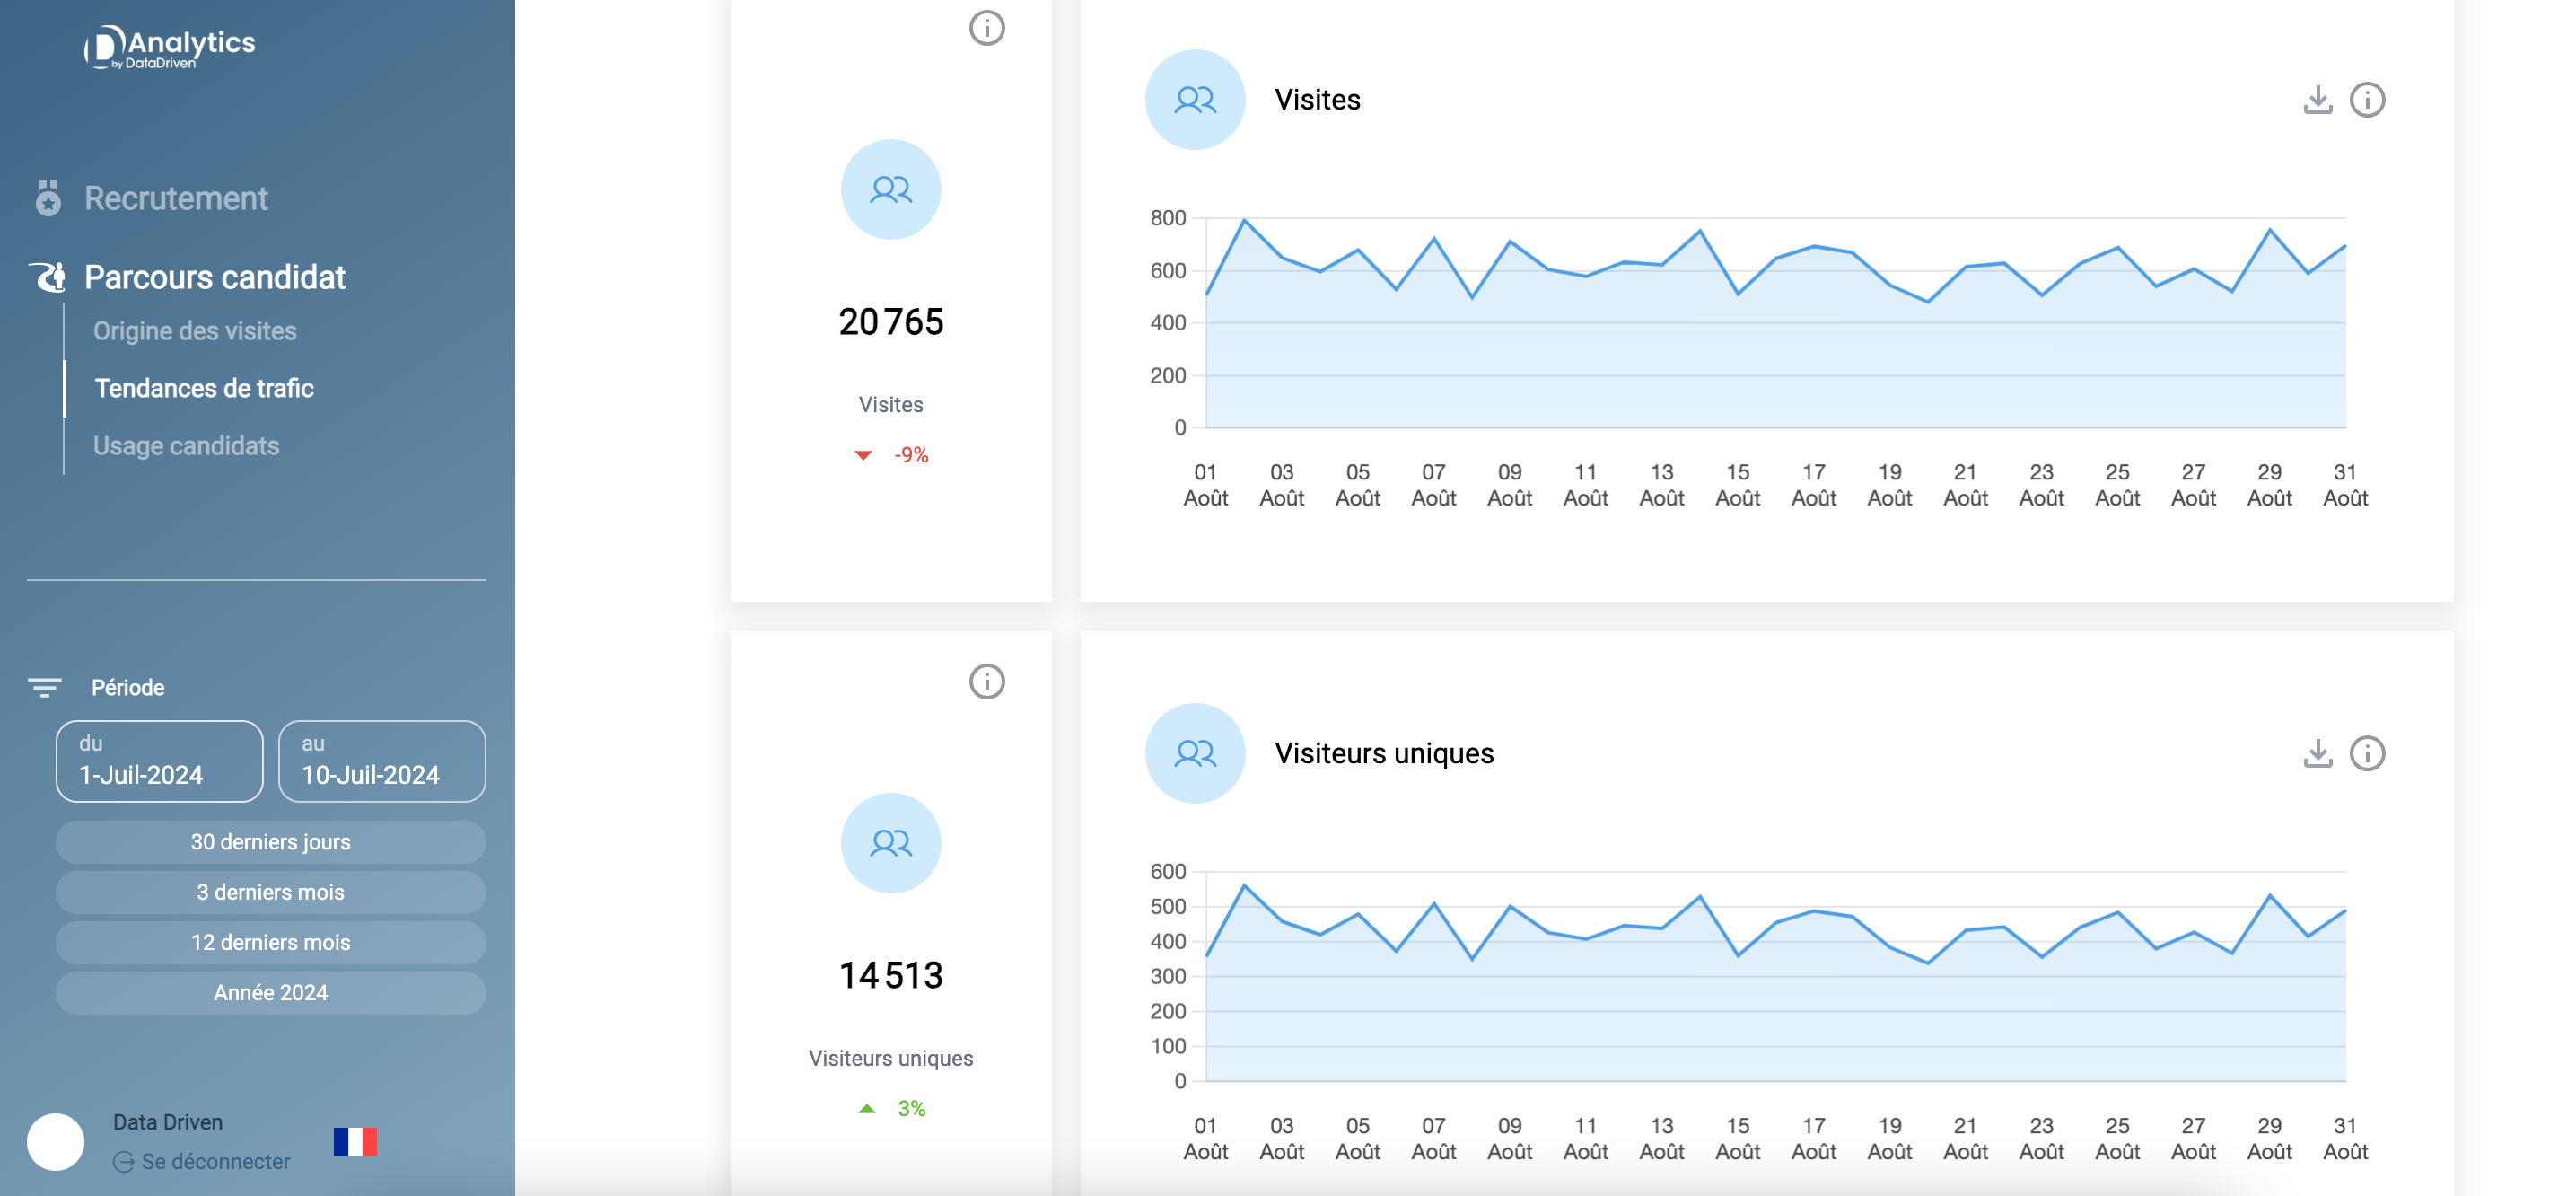Download the Visites chart data
The image size is (2576, 1196).
point(2317,100)
